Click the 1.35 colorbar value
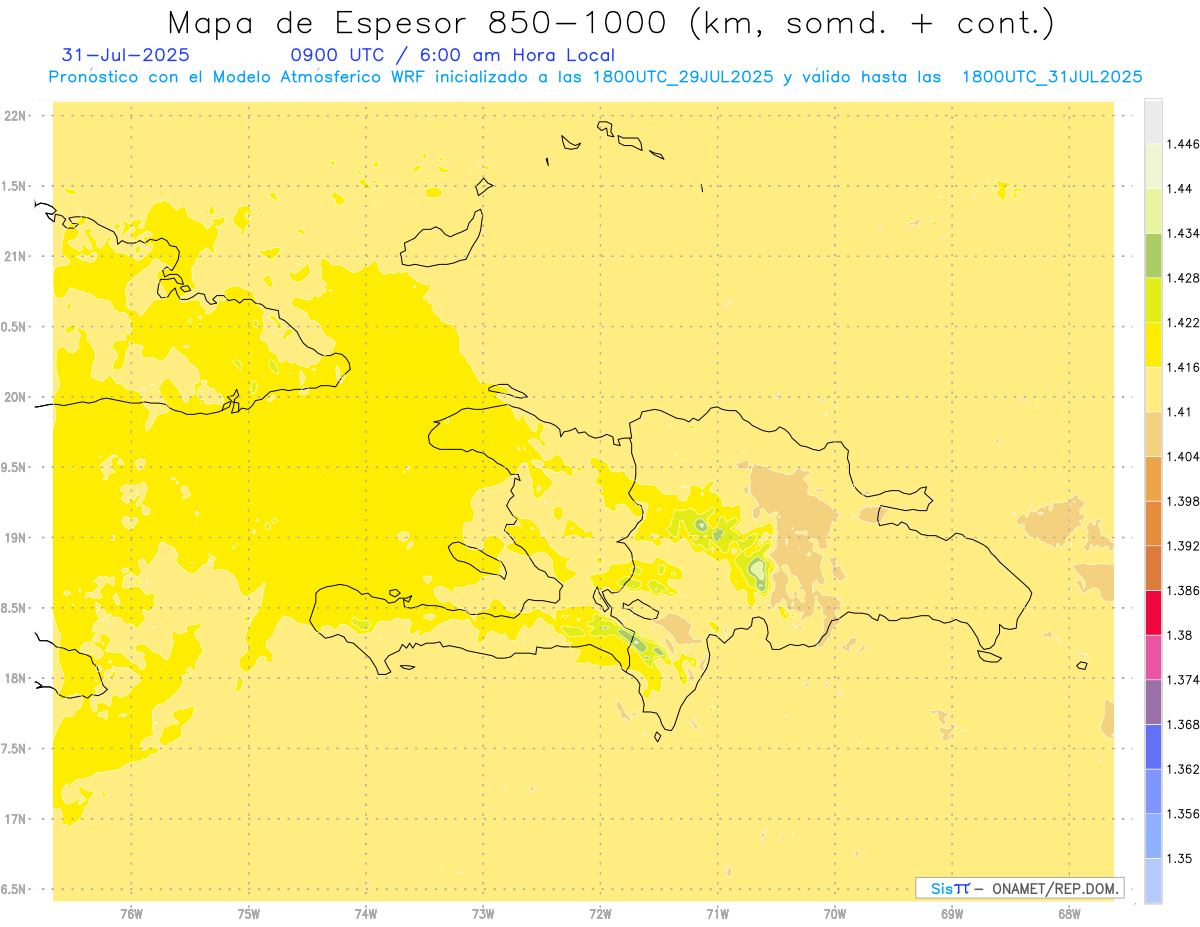The height and width of the screenshot is (927, 1200). tap(1180, 858)
